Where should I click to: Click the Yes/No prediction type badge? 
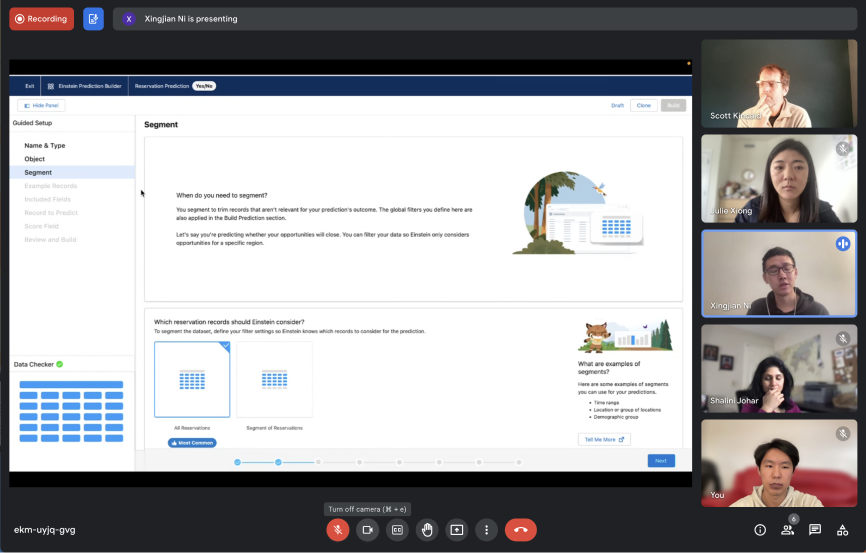pyautogui.click(x=204, y=86)
